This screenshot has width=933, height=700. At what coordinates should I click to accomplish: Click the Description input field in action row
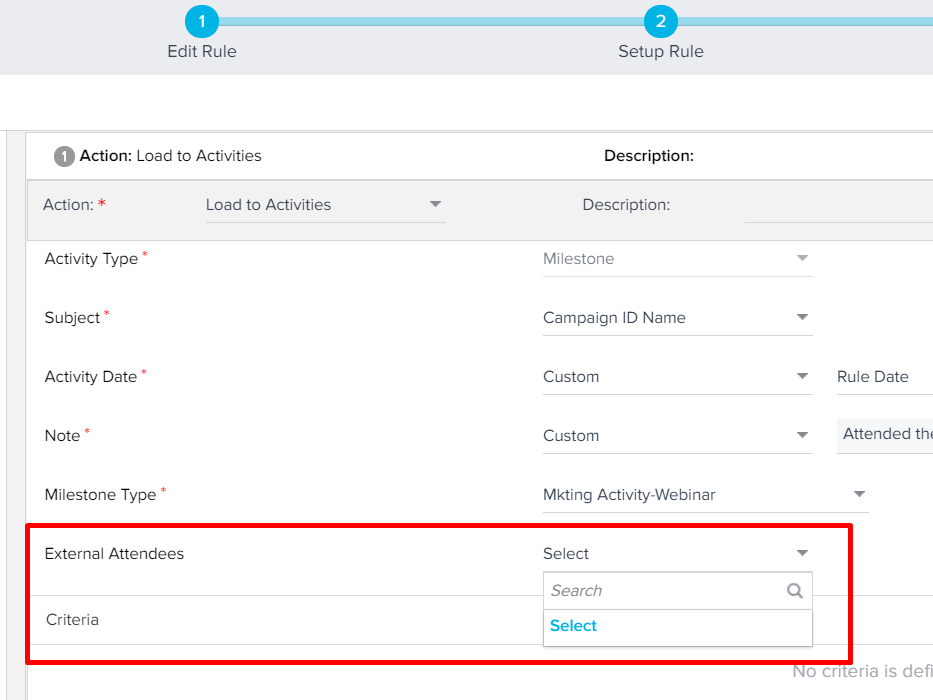(838, 206)
